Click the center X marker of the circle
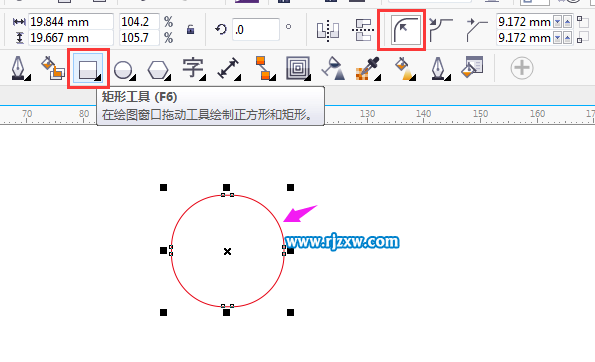Viewport: 595px width, 362px height. pos(227,251)
